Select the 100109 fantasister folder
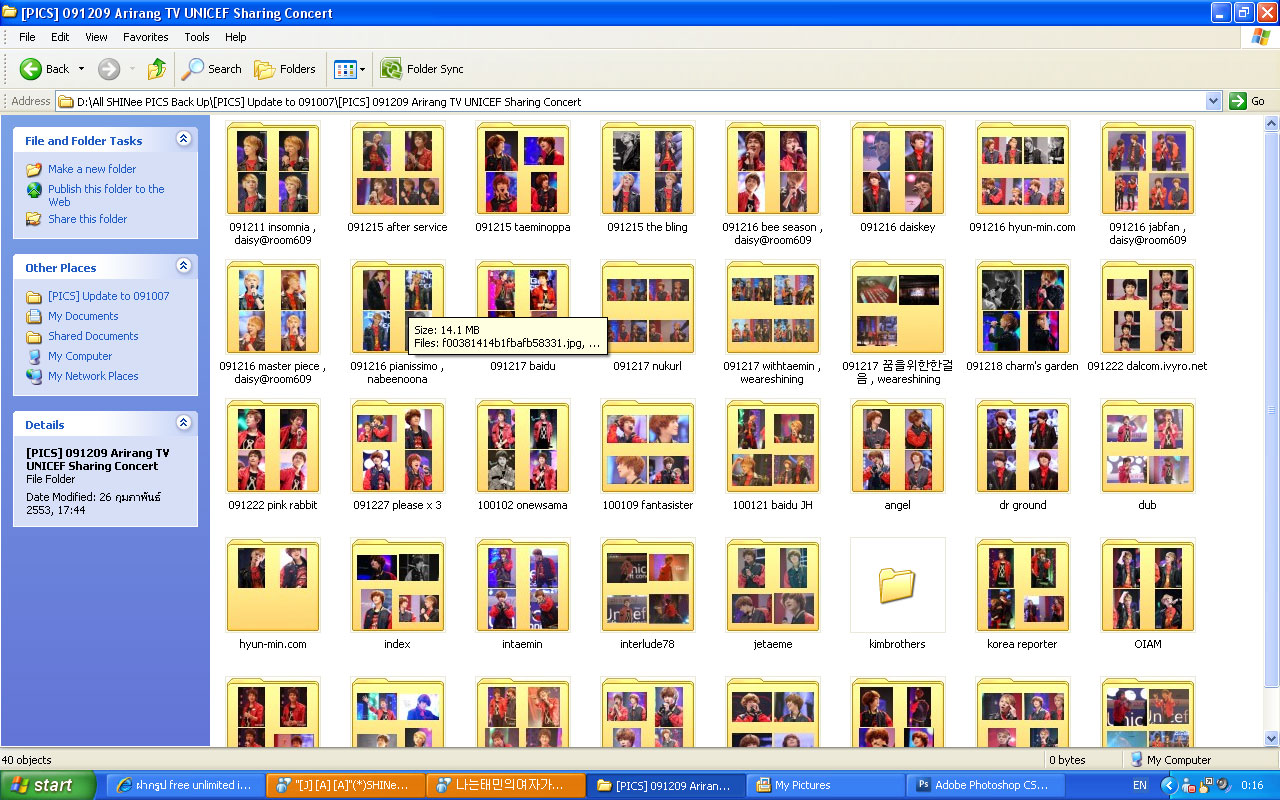This screenshot has height=800, width=1280. pyautogui.click(x=648, y=447)
